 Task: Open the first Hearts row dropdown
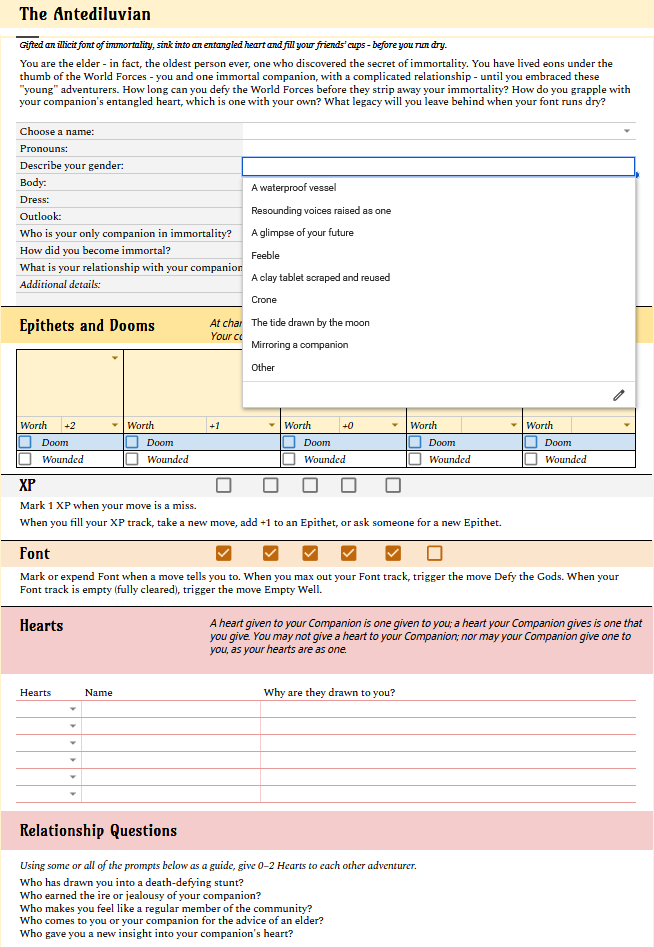[72, 709]
